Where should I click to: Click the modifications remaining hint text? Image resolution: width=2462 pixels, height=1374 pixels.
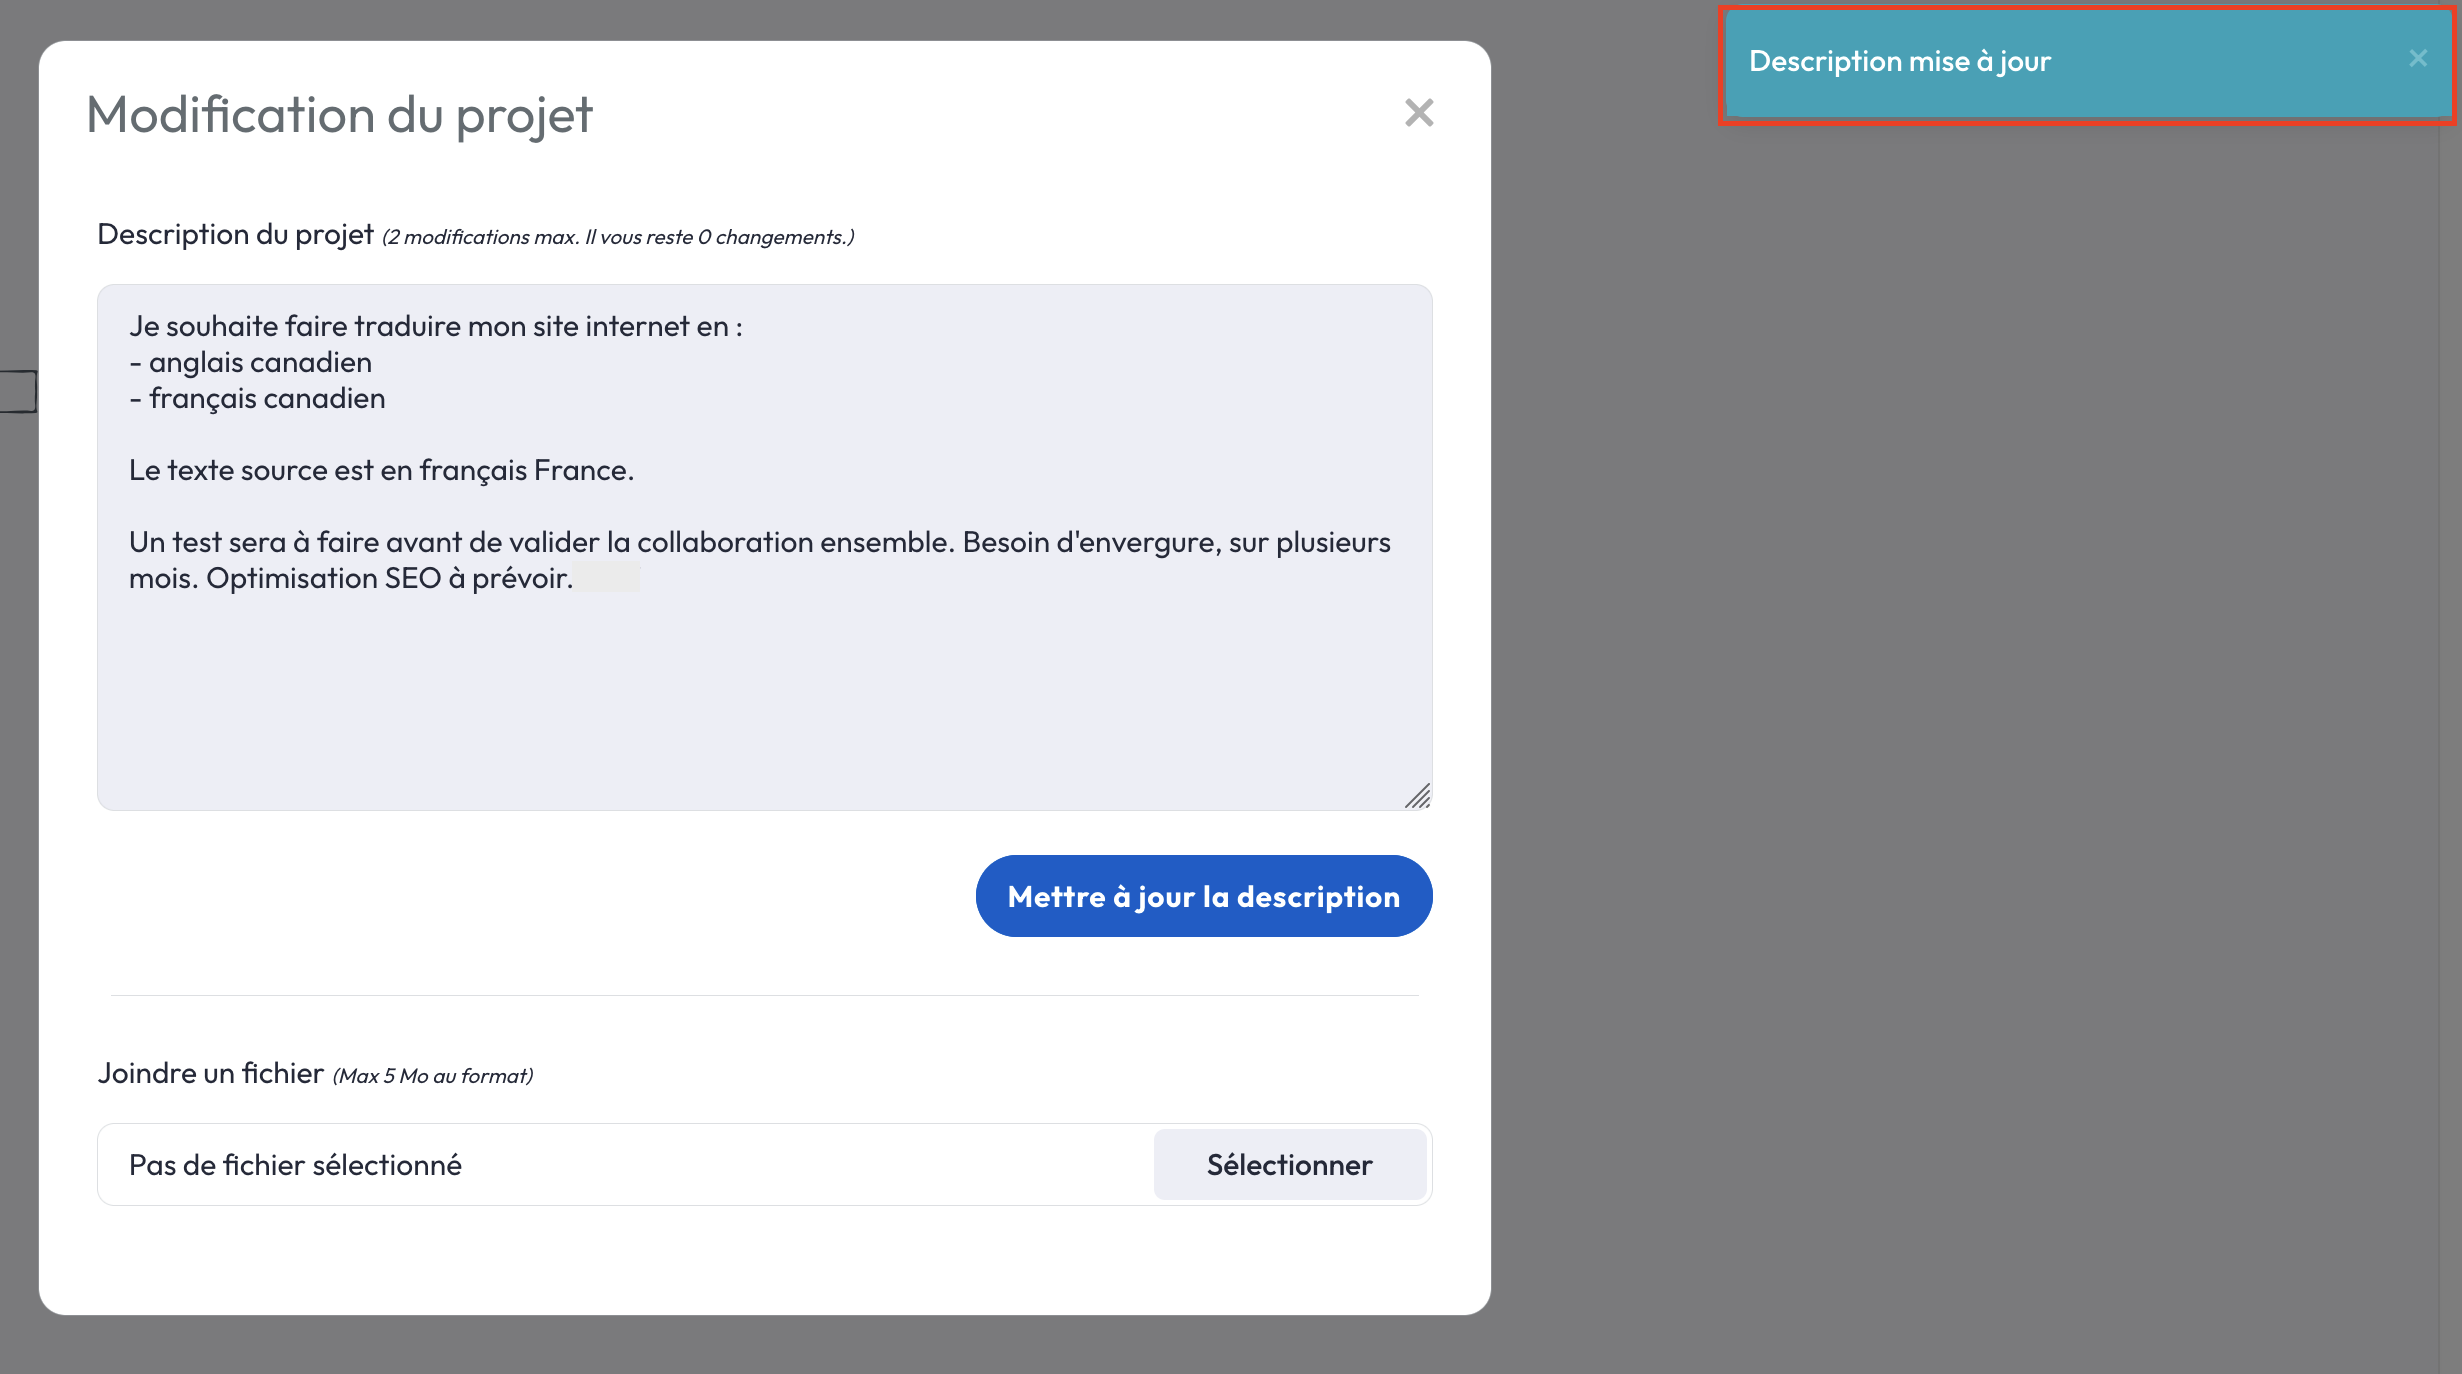pyautogui.click(x=618, y=237)
